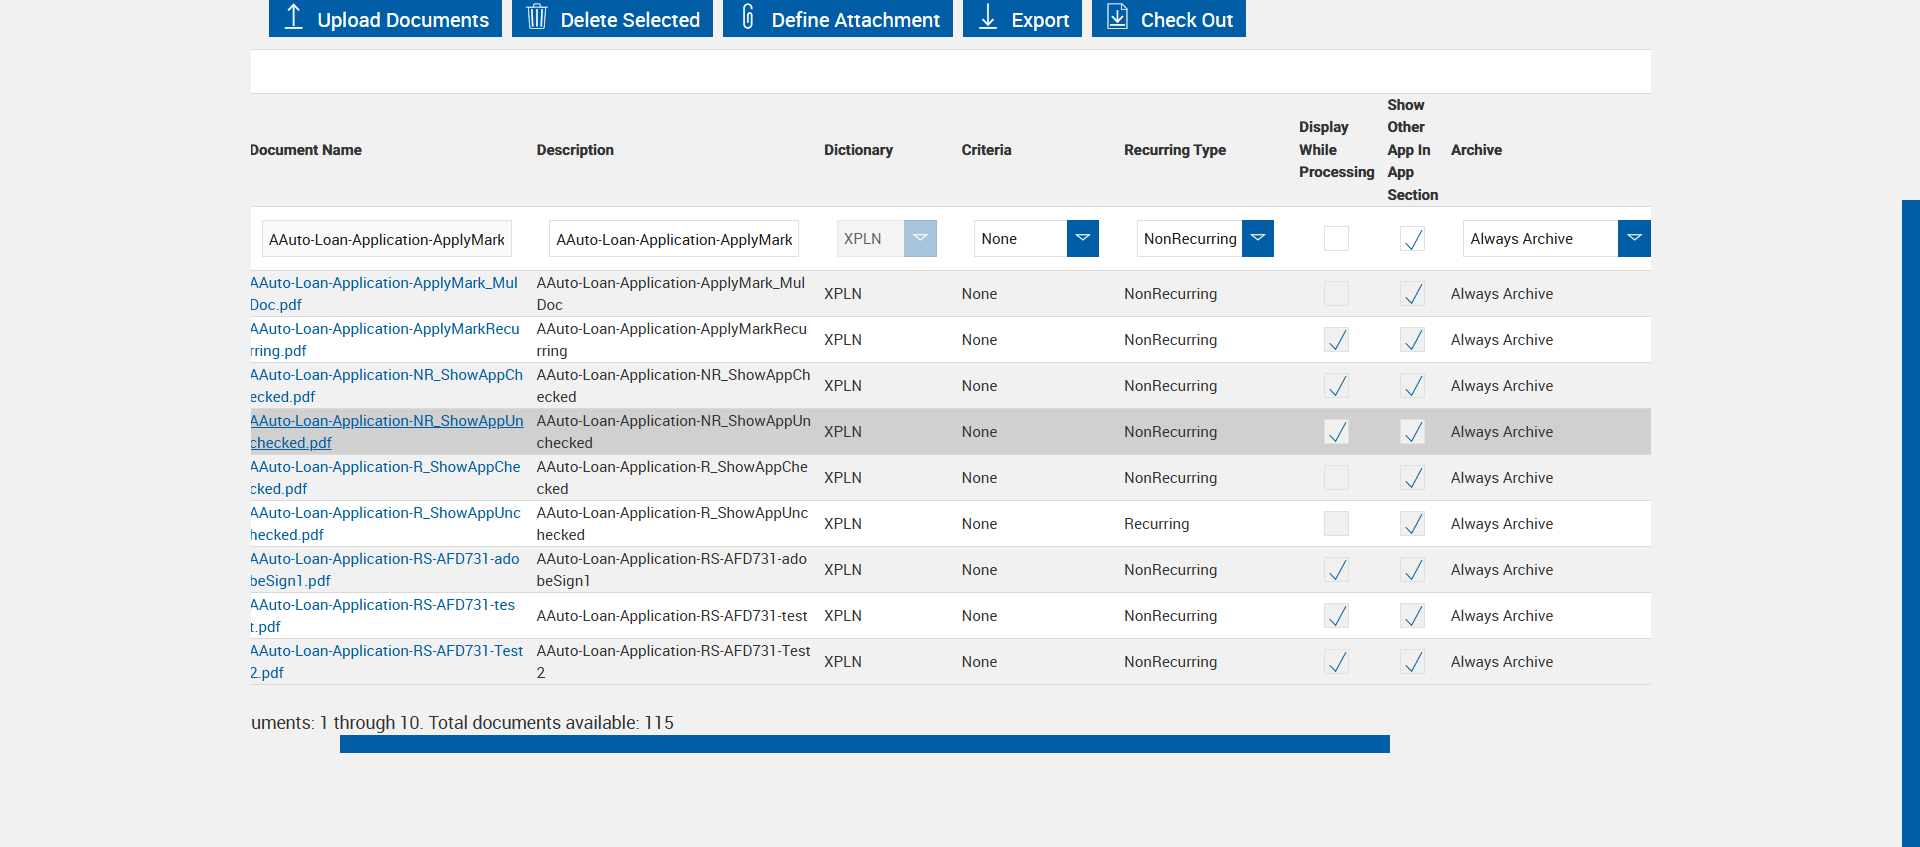Expand the Always Archive dropdown
This screenshot has width=1920, height=847.
click(1556, 239)
